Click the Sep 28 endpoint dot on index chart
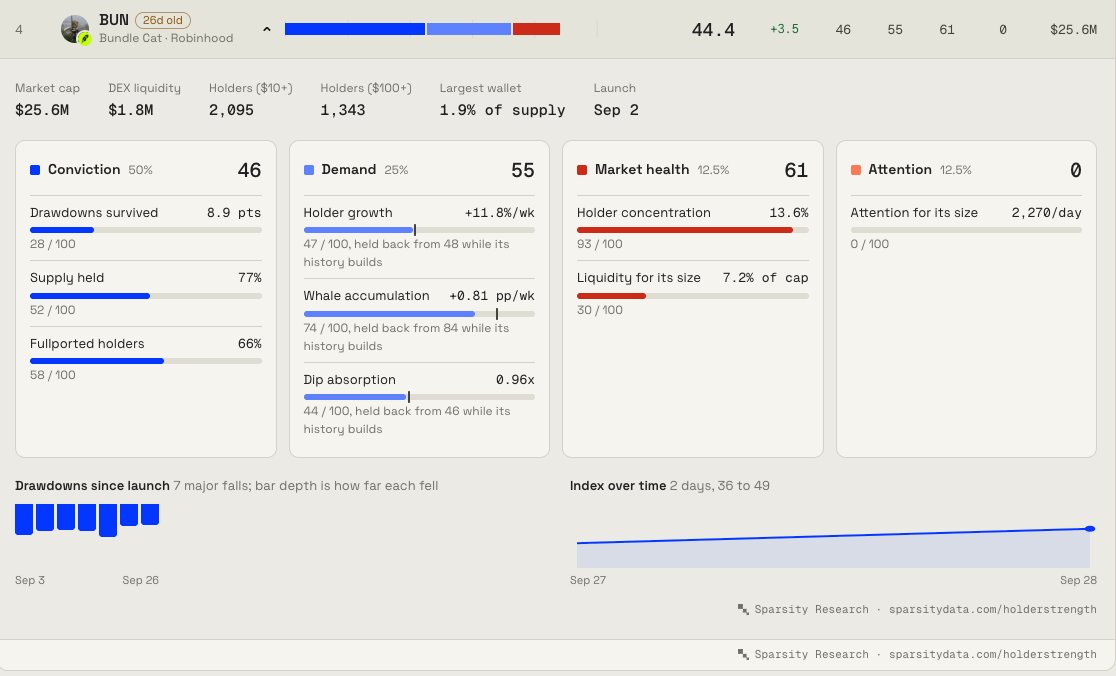The image size is (1116, 676). pos(1090,529)
